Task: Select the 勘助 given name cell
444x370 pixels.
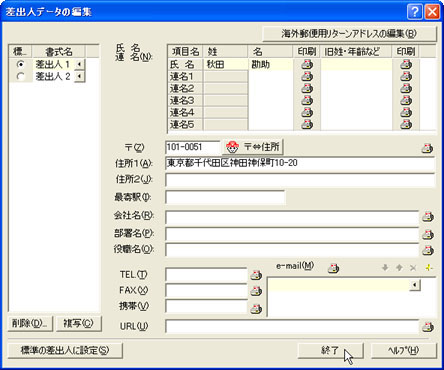Action: point(271,64)
